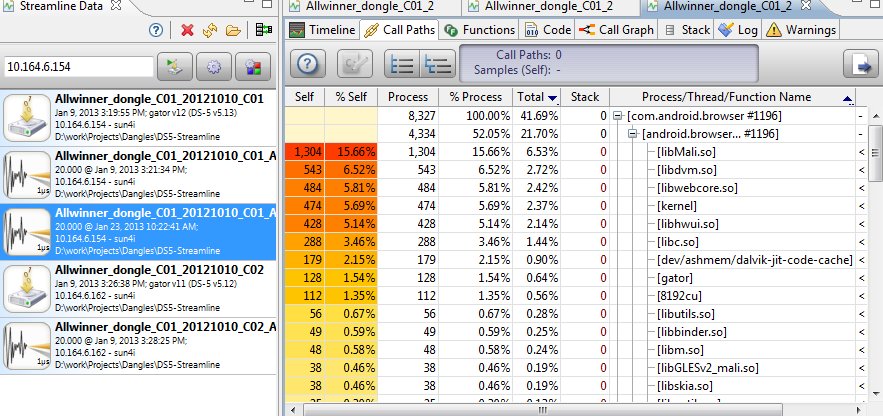Expand all call path rows button

coord(402,64)
